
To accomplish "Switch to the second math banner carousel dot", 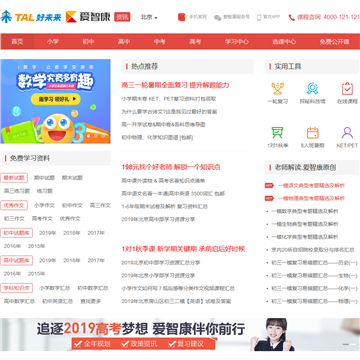I will [x=96, y=136].
